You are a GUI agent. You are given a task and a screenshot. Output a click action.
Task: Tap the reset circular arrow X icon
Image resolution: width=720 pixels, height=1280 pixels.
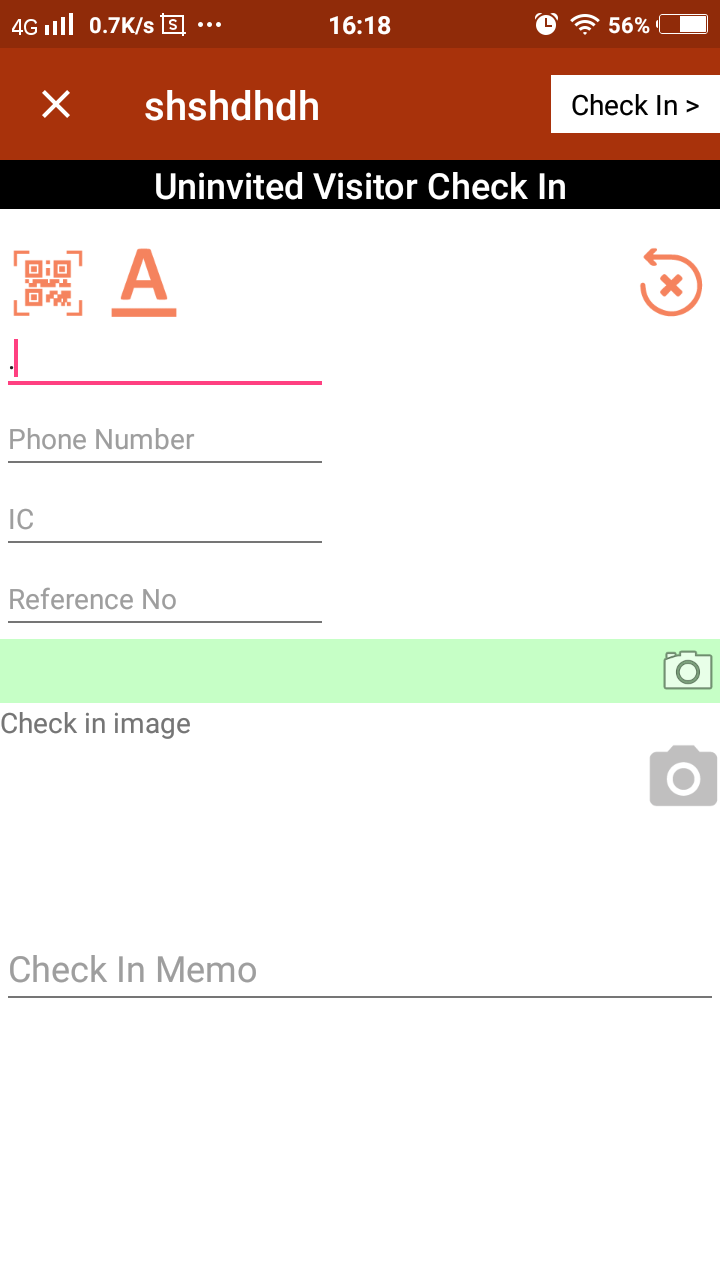pos(671,284)
